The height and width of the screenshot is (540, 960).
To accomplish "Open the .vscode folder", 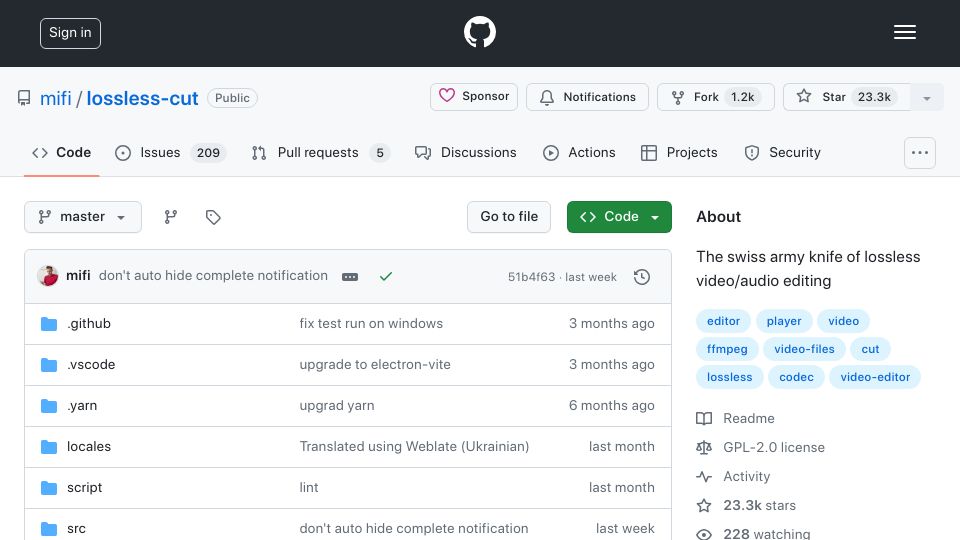I will point(91,364).
